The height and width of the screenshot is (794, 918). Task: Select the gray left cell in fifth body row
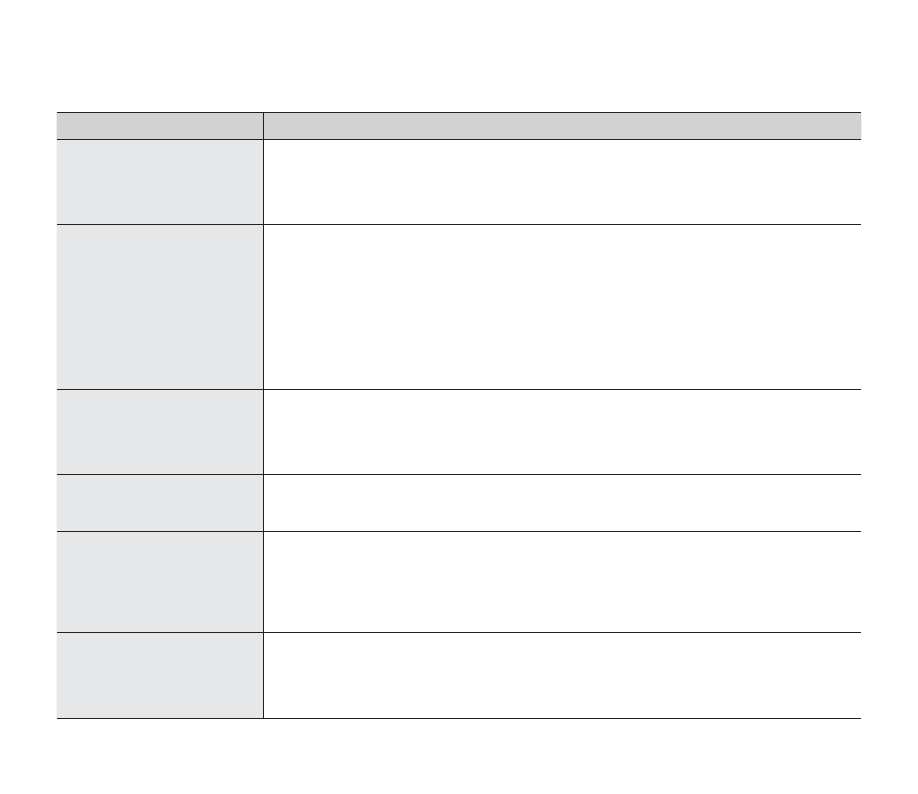[160, 582]
